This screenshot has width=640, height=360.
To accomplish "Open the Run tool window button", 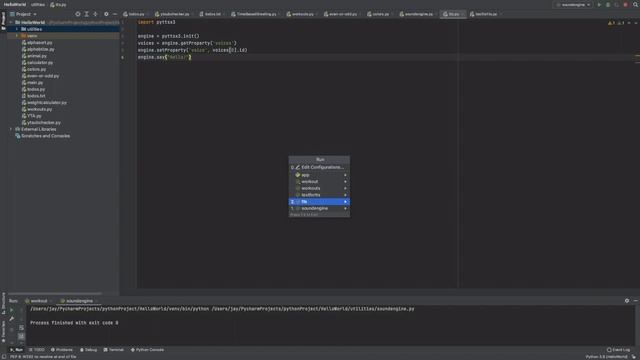I will [16, 350].
